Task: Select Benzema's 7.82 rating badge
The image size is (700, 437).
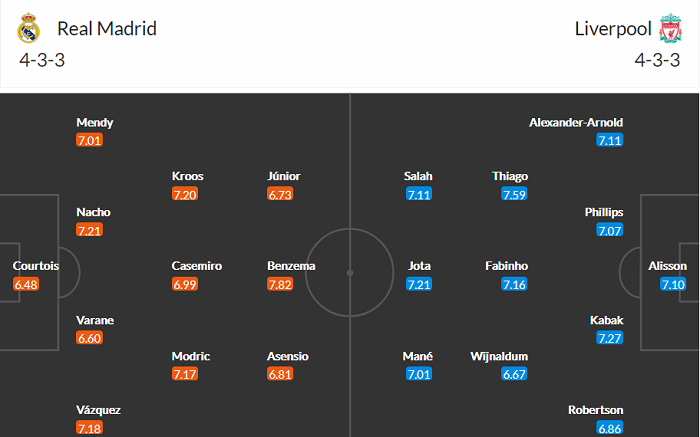Action: click(x=281, y=284)
